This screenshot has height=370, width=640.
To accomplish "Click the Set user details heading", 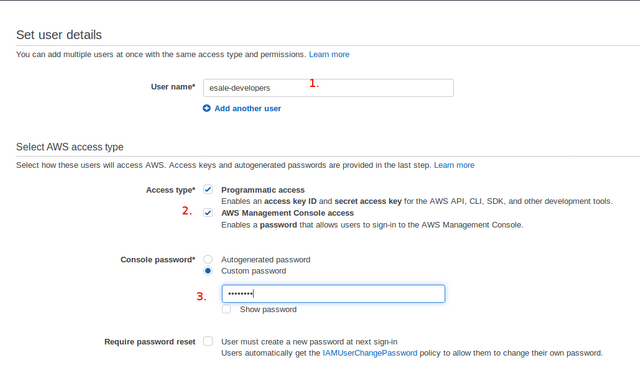I will coord(59,35).
